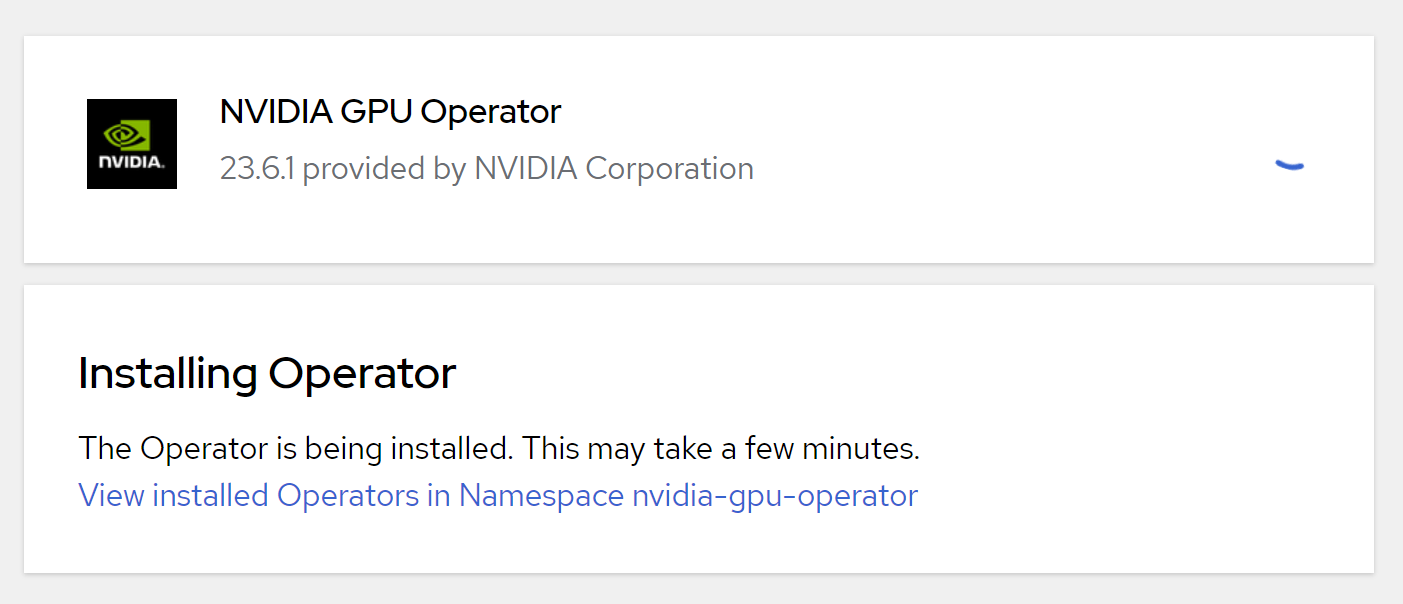Click "View installed" at the link's start
Image resolution: width=1403 pixels, height=604 pixels.
173,495
